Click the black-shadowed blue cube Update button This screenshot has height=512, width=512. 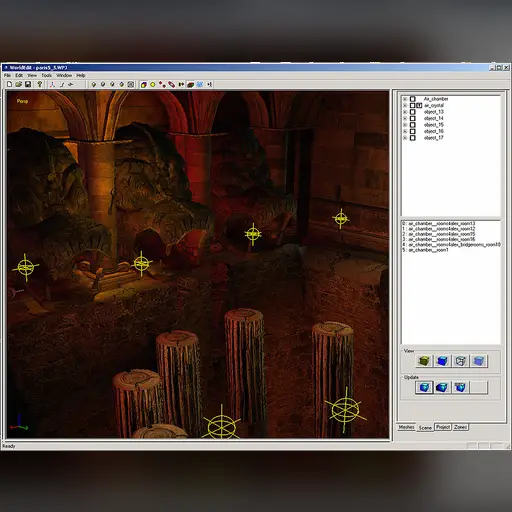[442, 387]
